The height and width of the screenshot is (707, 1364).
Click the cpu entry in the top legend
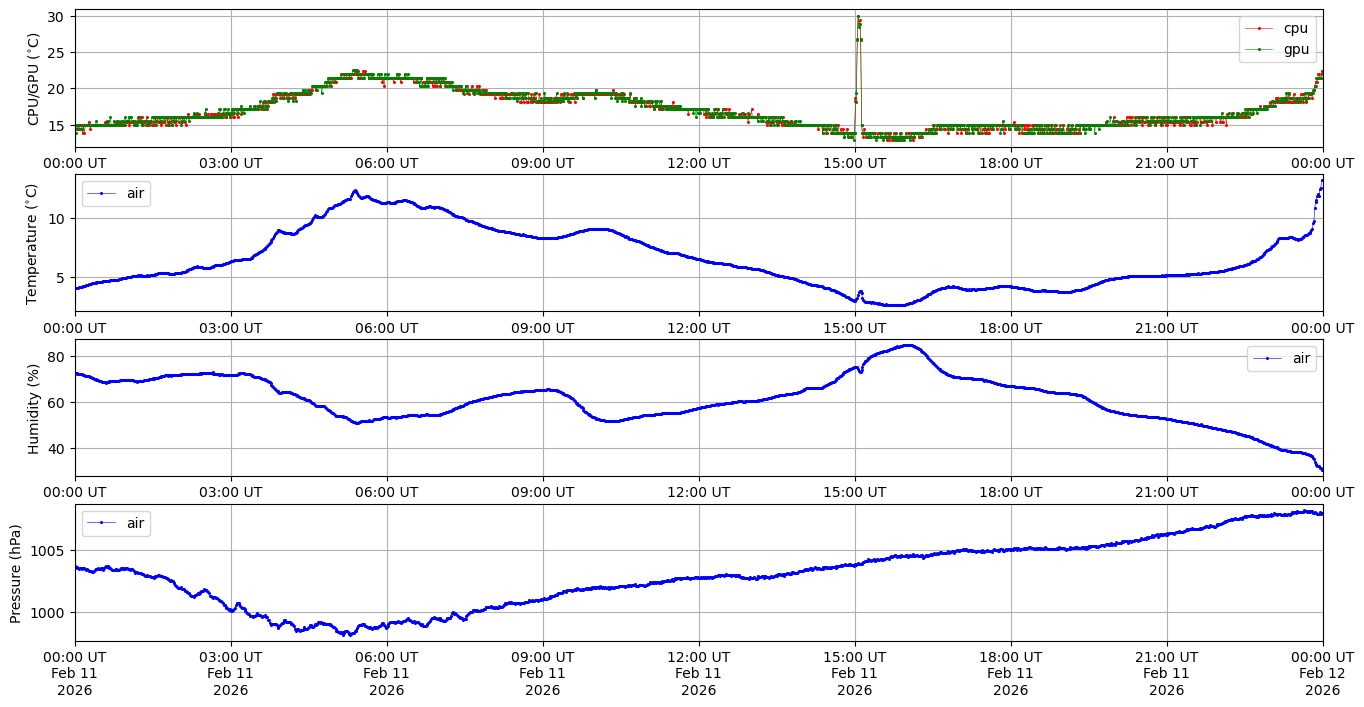(1295, 28)
